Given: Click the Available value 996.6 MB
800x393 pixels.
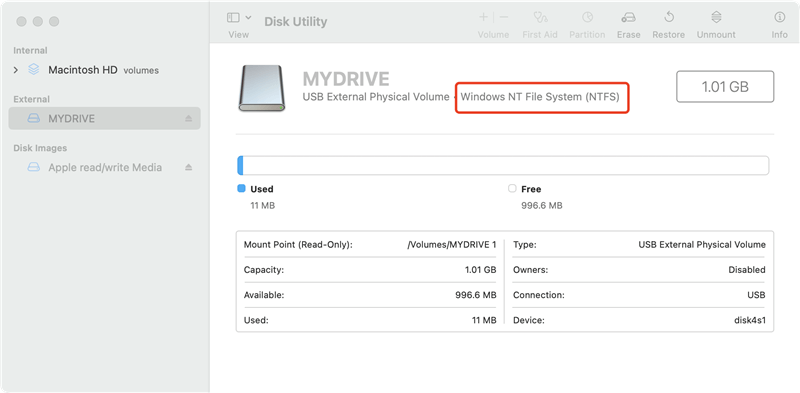Looking at the screenshot, I should click(x=476, y=295).
